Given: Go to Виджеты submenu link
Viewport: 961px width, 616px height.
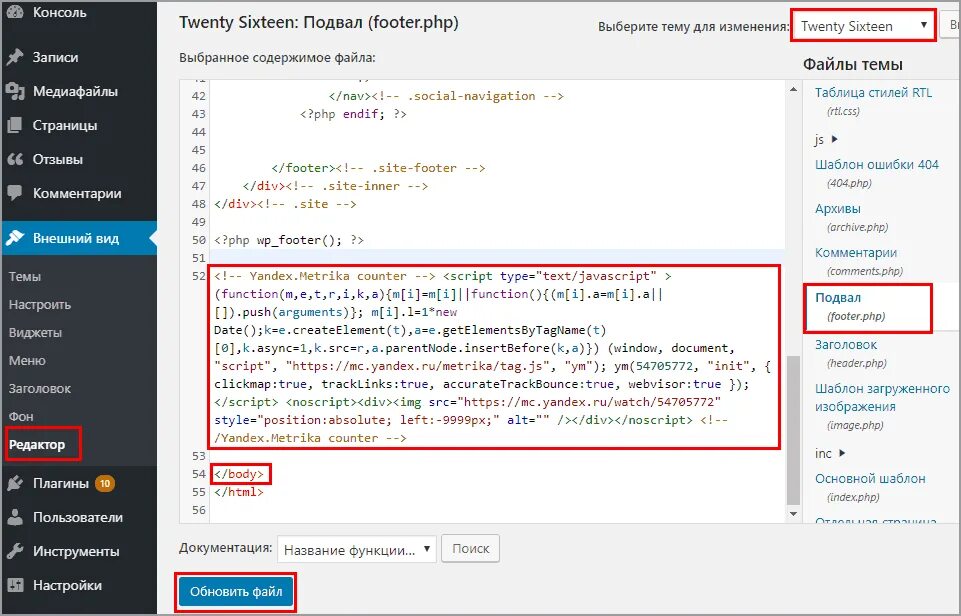Looking at the screenshot, I should click(36, 333).
